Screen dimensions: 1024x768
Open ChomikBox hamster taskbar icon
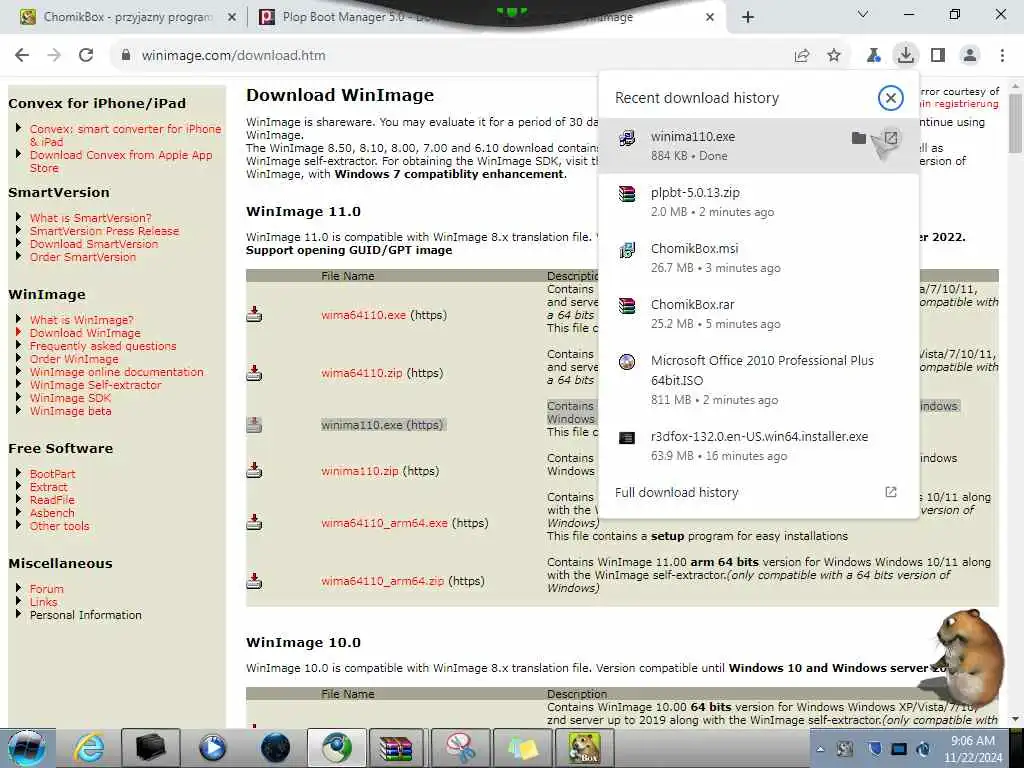coord(583,748)
